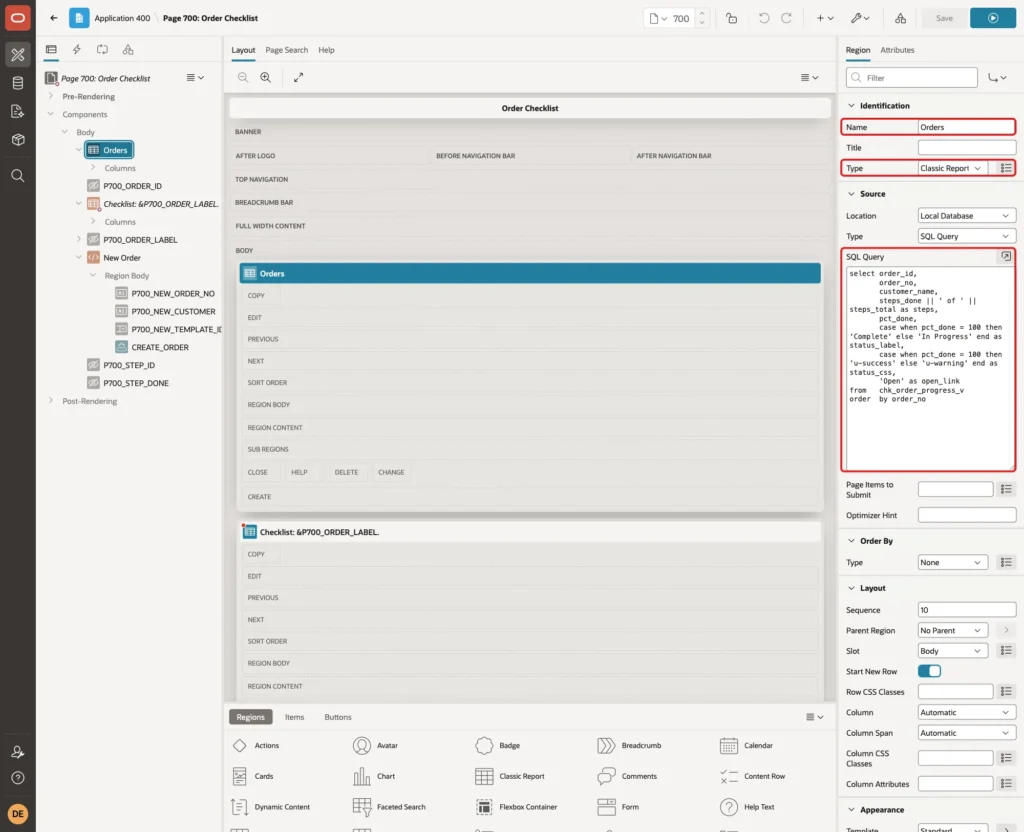
Task: Switch to the Attributes tab
Action: coord(897,50)
